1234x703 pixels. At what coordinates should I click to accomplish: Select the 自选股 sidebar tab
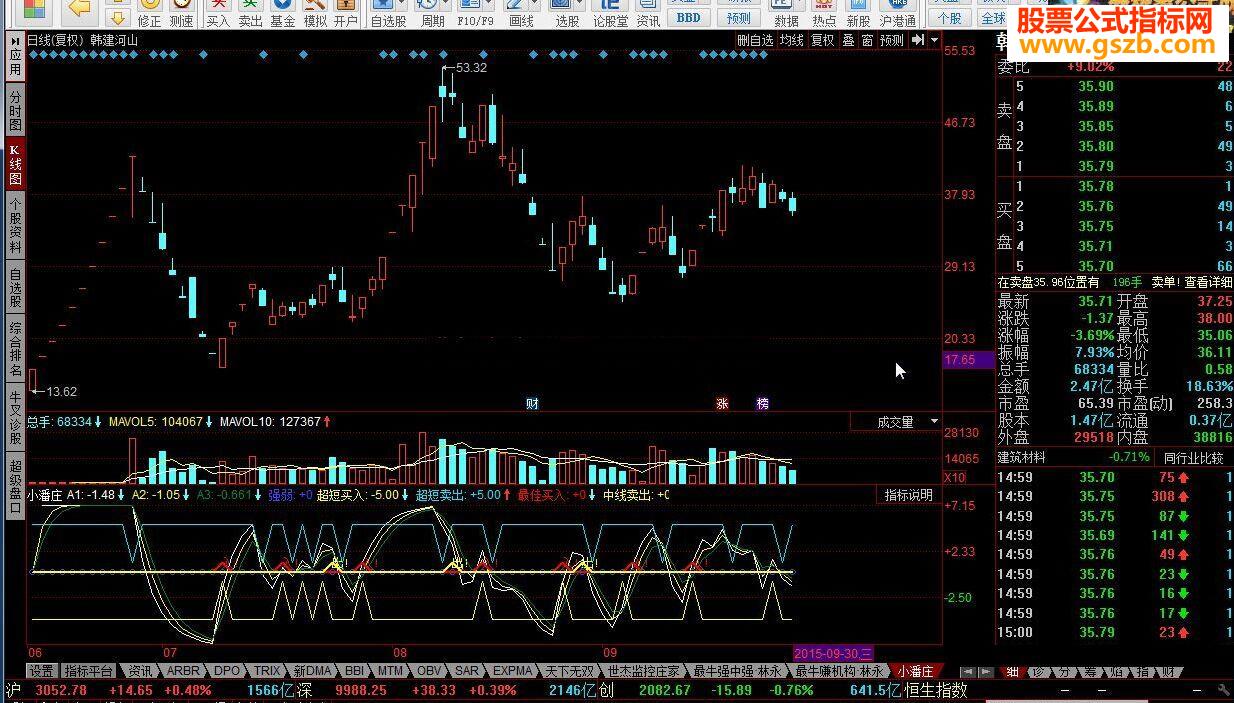(x=15, y=288)
